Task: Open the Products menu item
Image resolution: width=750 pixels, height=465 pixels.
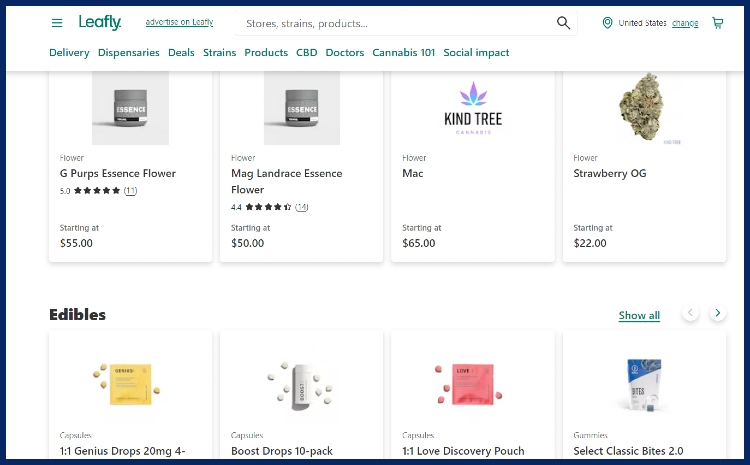Action: point(266,53)
